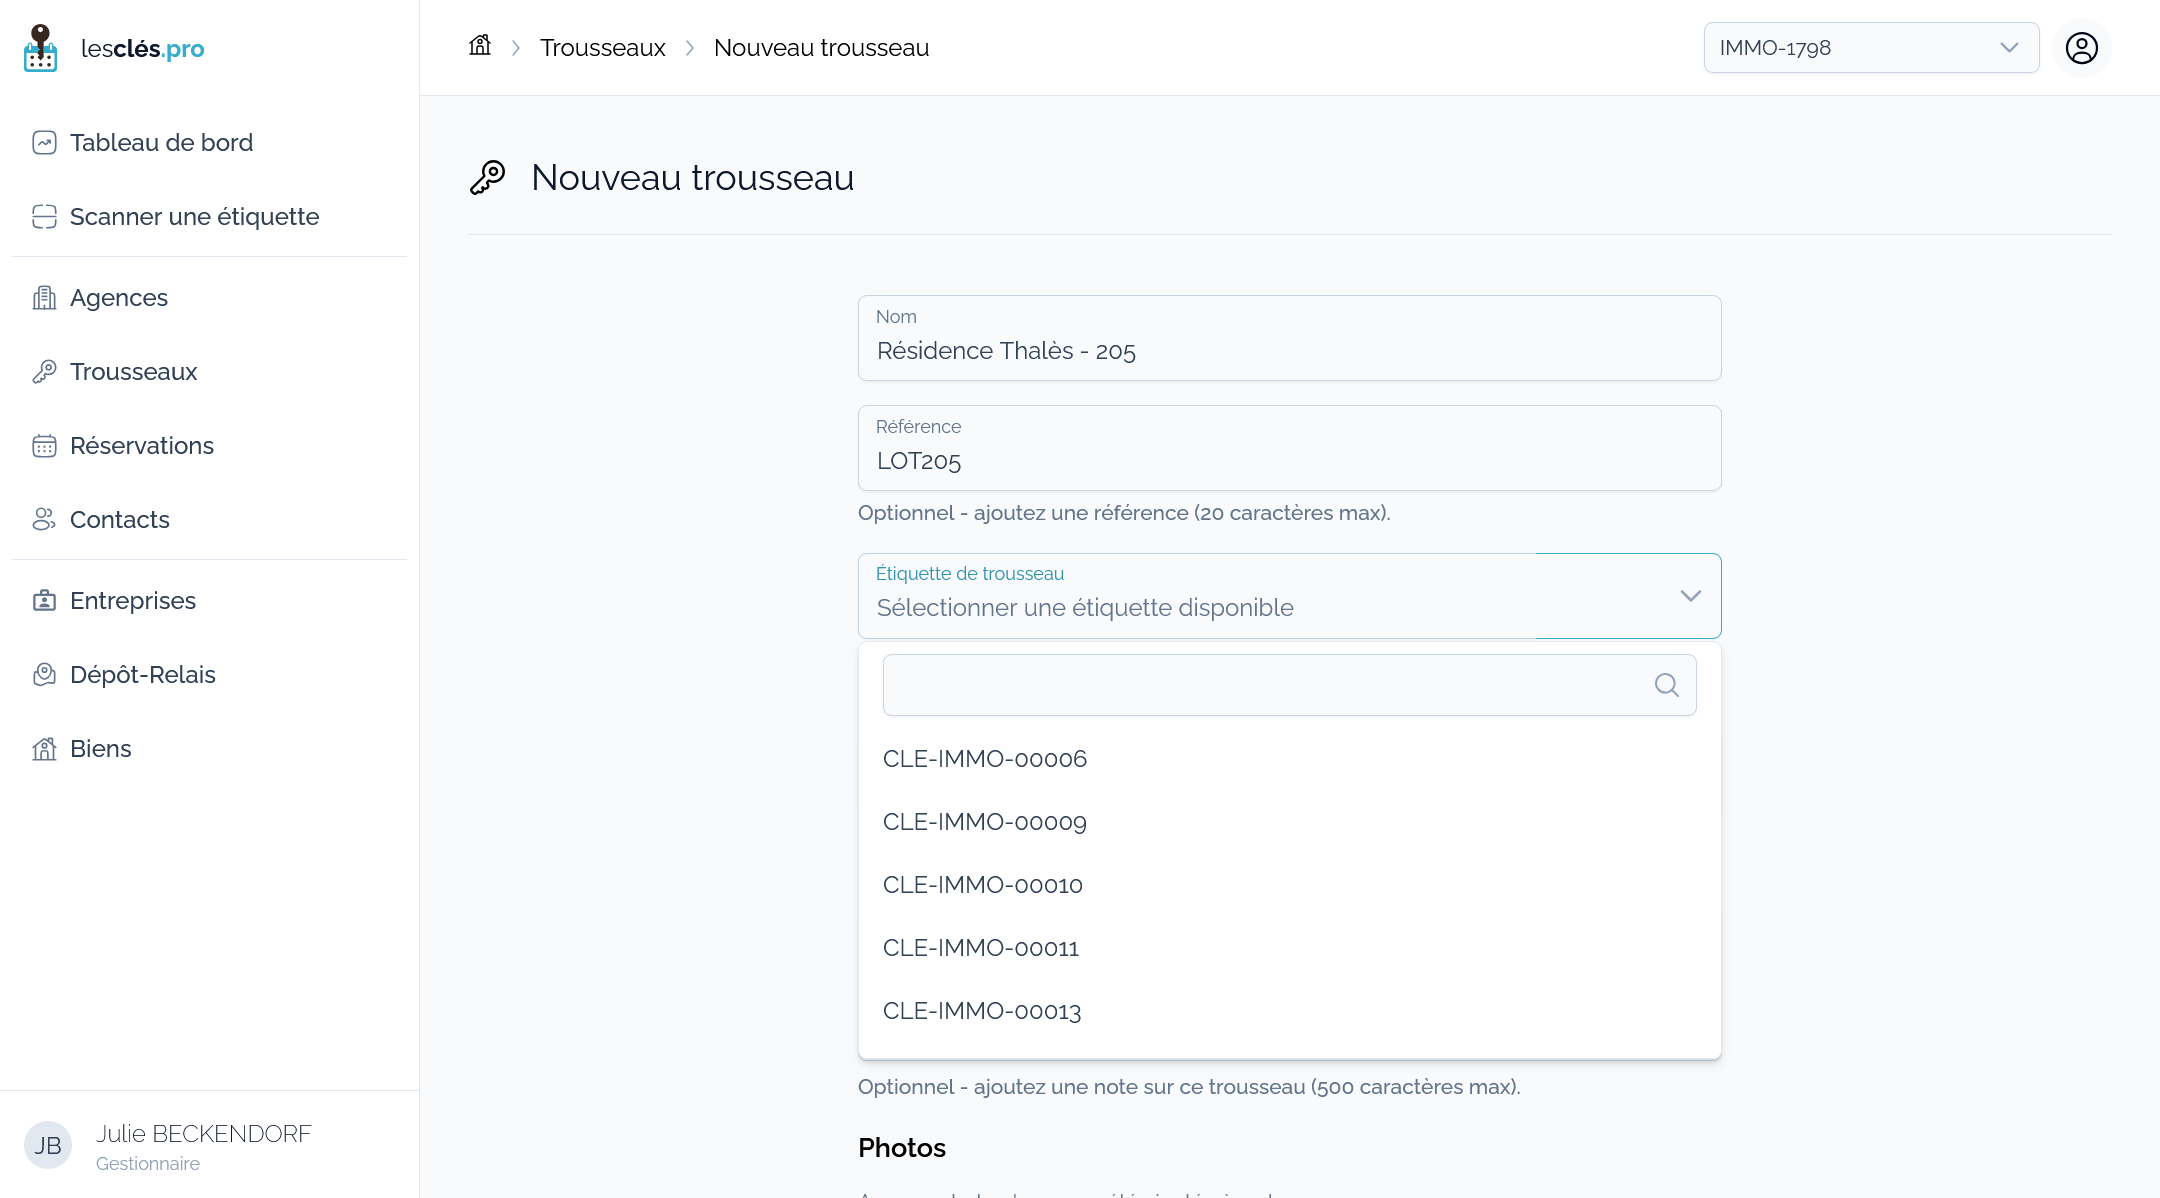The width and height of the screenshot is (2160, 1198).
Task: Open the Contacts people icon
Action: tap(44, 520)
